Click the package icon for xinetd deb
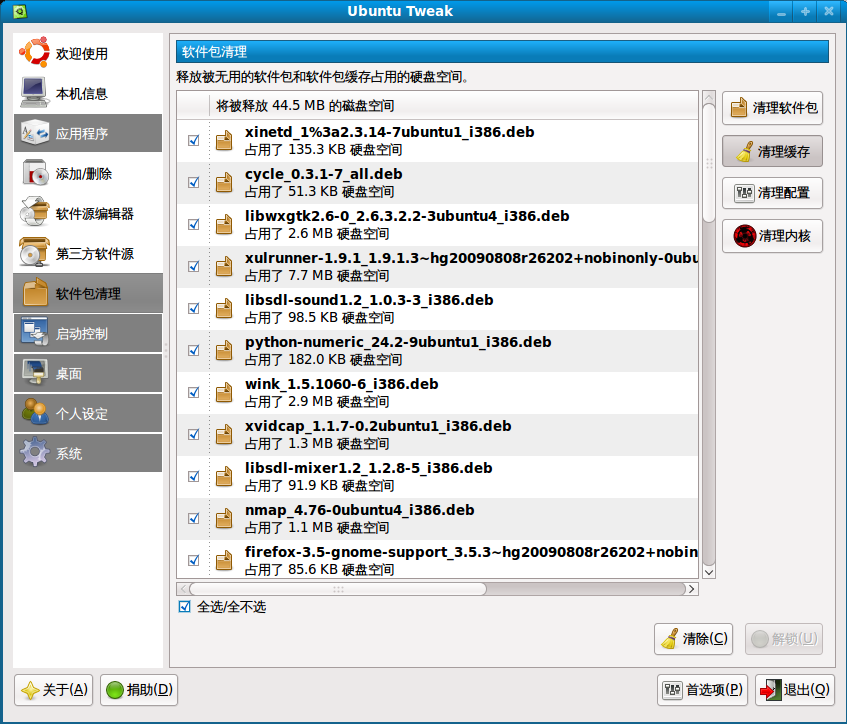Image resolution: width=847 pixels, height=724 pixels. (224, 140)
